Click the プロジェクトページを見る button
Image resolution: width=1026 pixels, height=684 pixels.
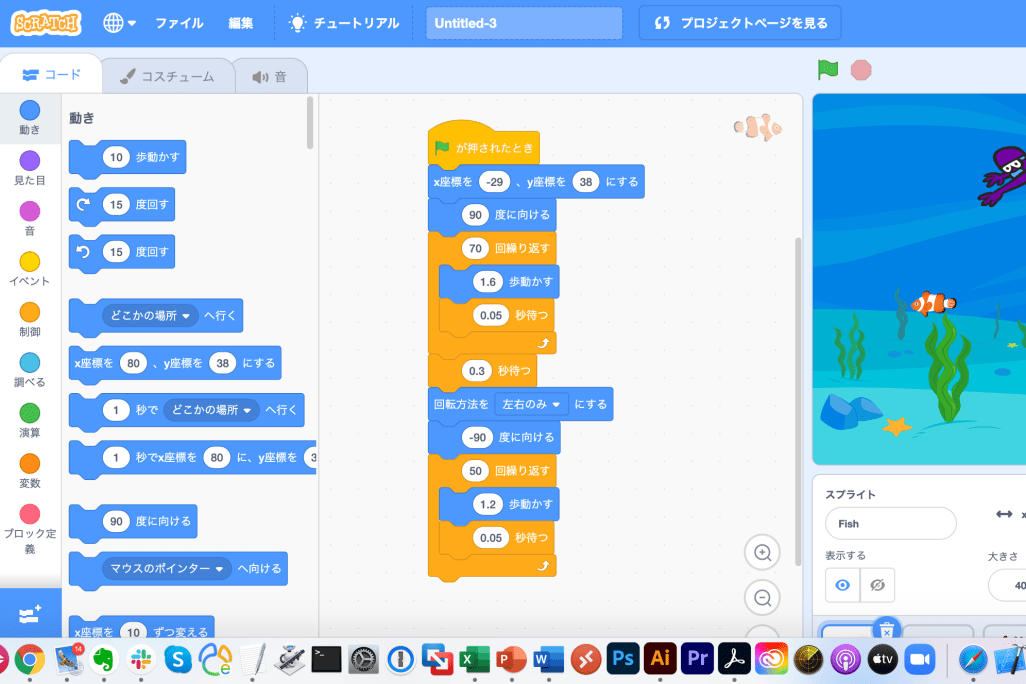(740, 23)
